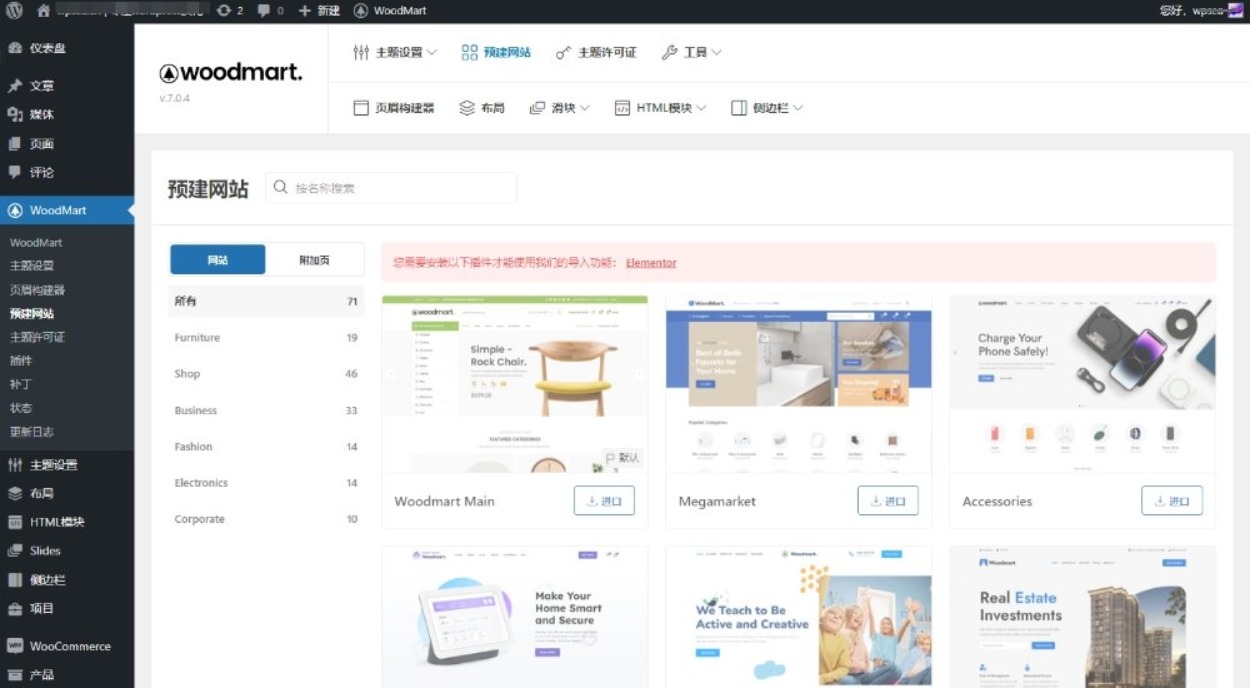Open 页眉构建器 in top navigation
This screenshot has height=688, width=1250.
tap(394, 108)
